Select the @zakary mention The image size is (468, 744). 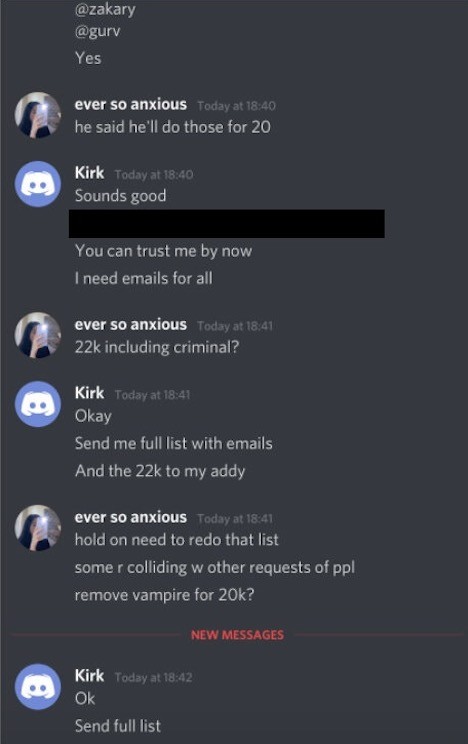point(105,9)
